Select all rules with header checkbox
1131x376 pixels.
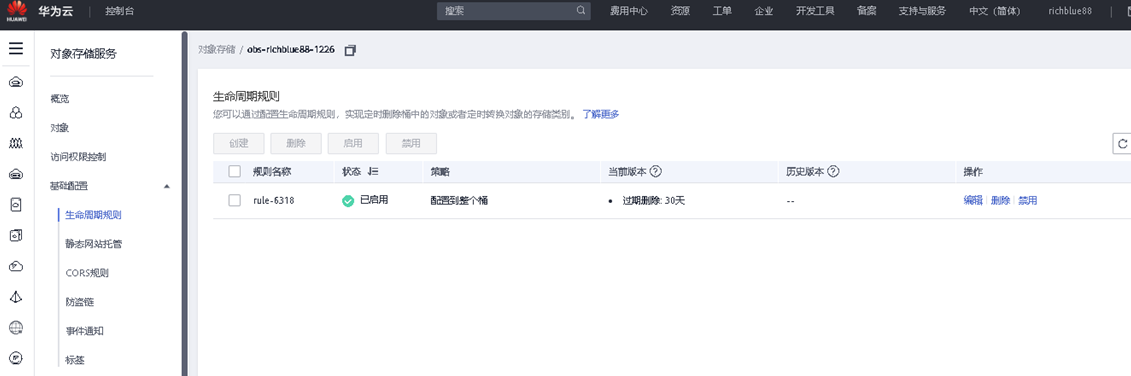point(234,172)
